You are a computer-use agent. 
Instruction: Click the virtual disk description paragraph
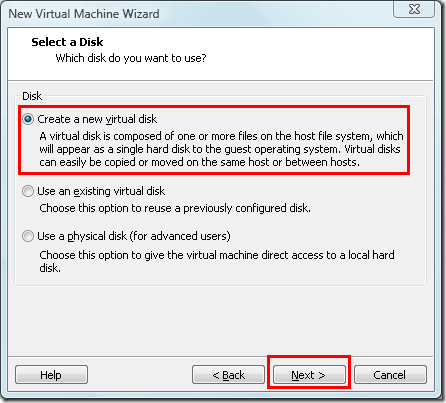[x=221, y=149]
